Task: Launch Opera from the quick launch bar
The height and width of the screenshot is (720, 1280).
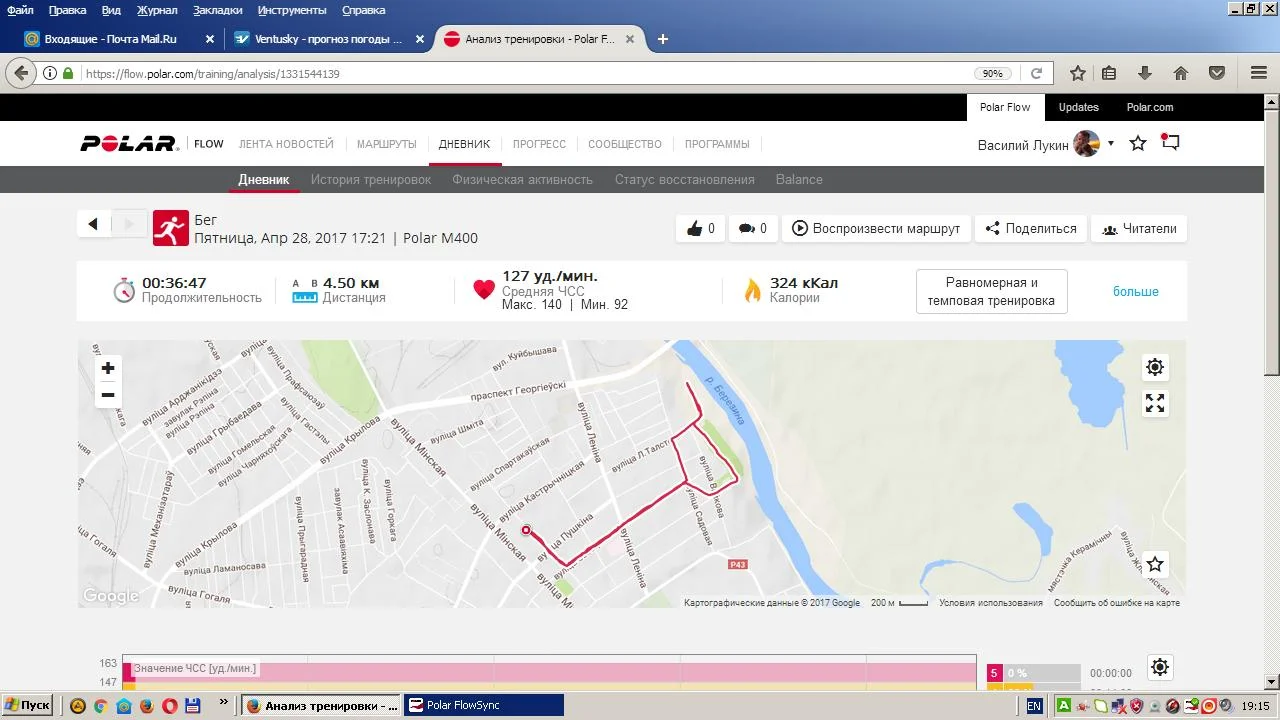Action: tap(169, 705)
